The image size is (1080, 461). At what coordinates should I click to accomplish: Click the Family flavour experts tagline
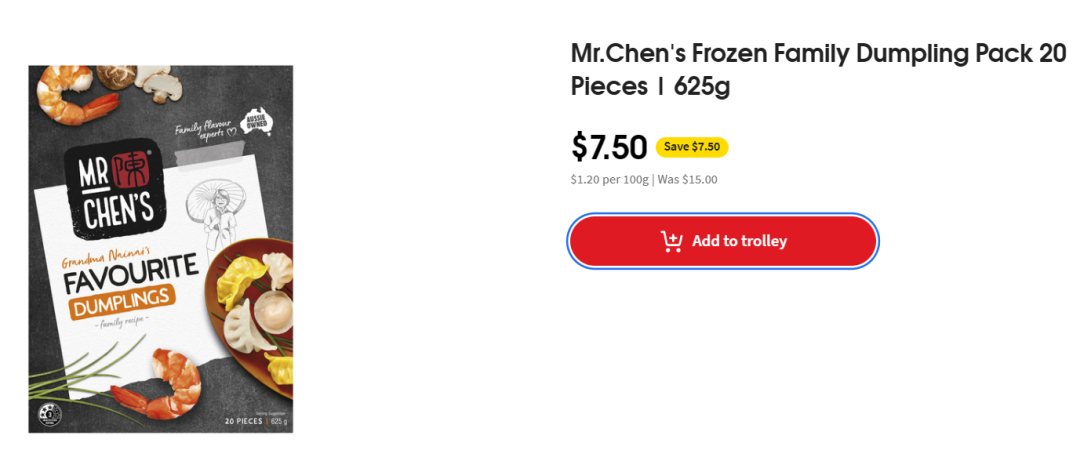pyautogui.click(x=205, y=130)
